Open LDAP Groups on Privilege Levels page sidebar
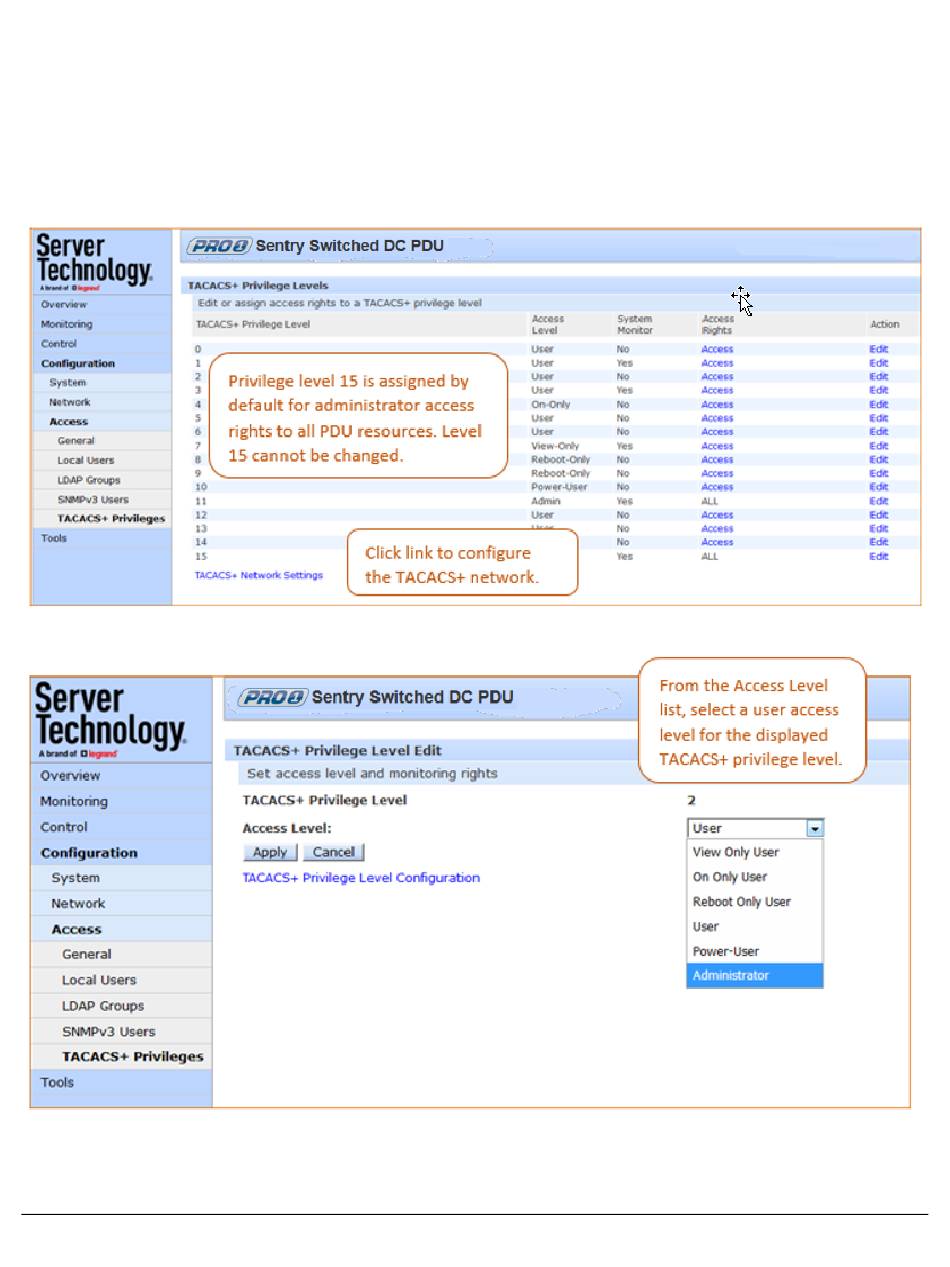The image size is (950, 1267). (88, 480)
